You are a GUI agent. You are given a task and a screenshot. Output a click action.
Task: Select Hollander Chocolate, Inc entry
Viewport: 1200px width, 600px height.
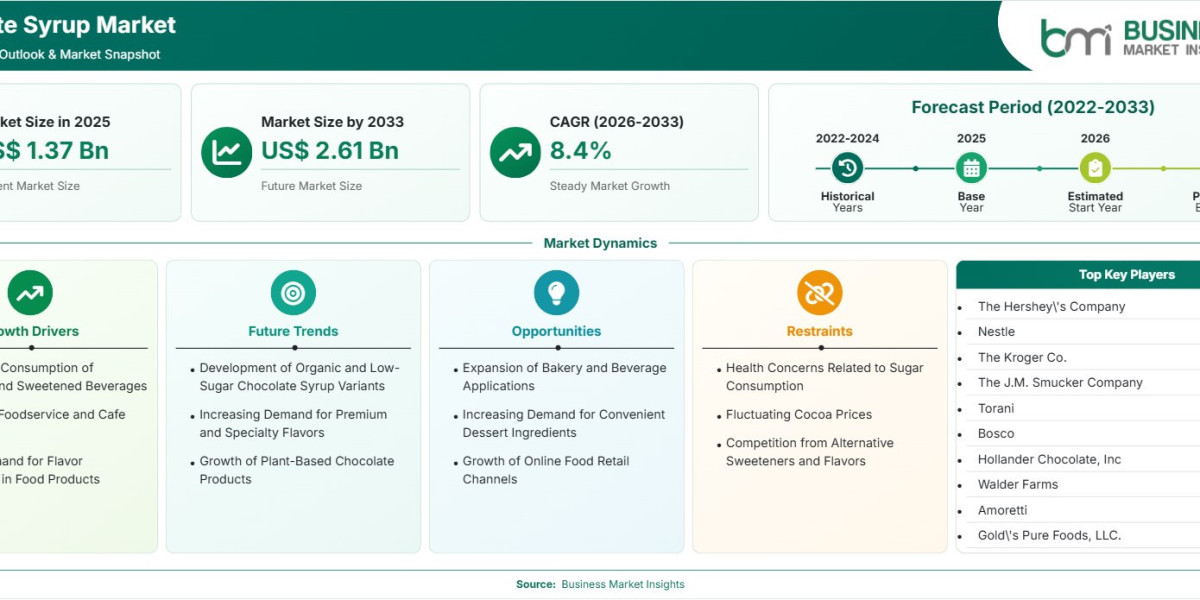tap(1049, 460)
